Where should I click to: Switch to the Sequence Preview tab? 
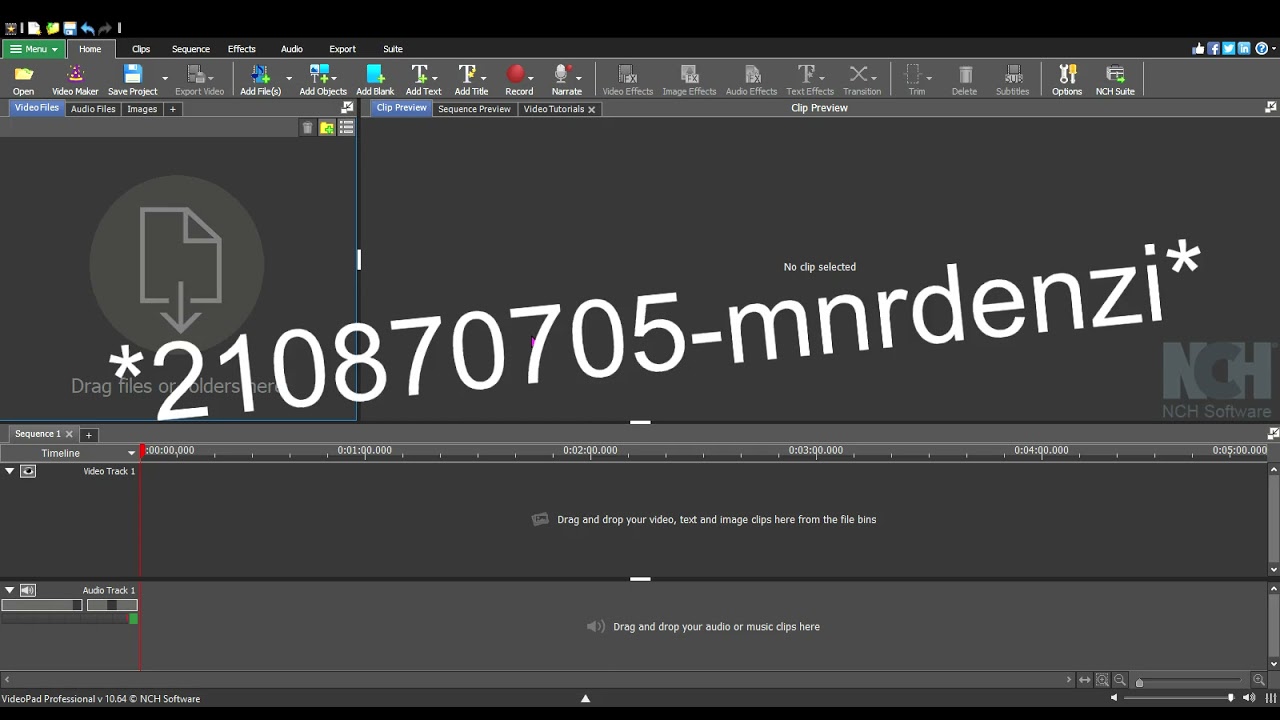tap(474, 109)
